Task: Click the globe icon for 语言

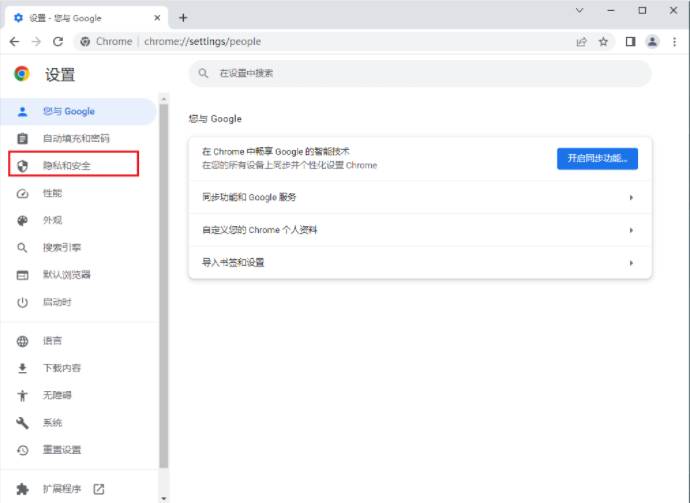Action: tap(22, 341)
